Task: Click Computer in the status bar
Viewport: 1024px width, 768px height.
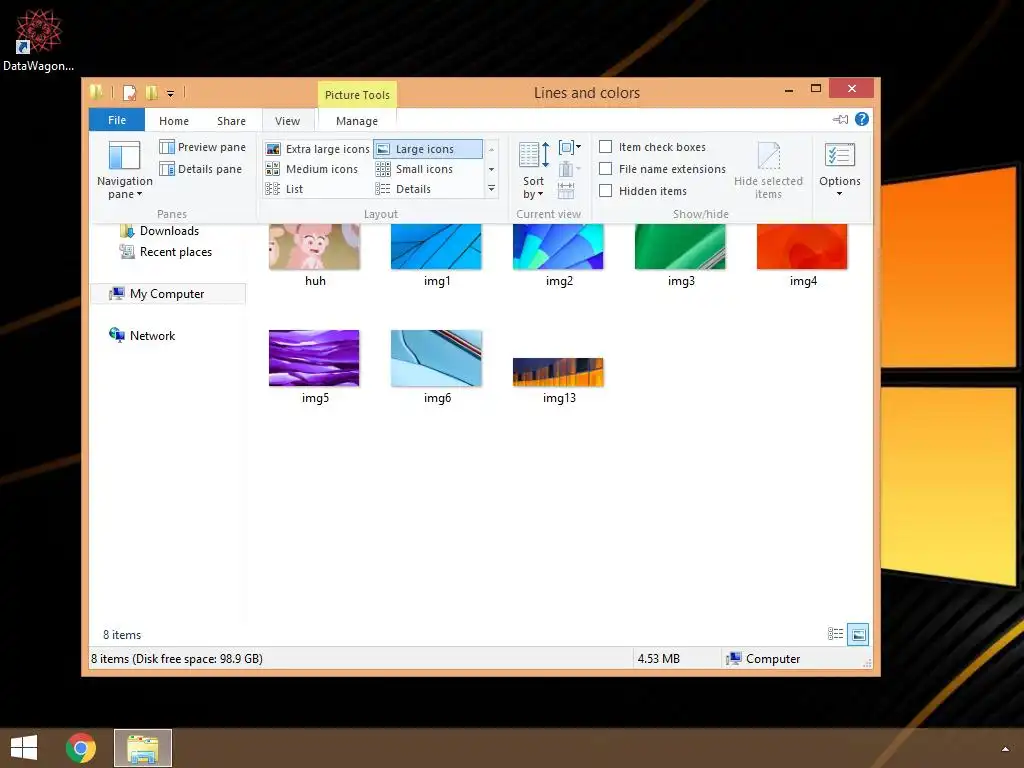Action: (763, 659)
